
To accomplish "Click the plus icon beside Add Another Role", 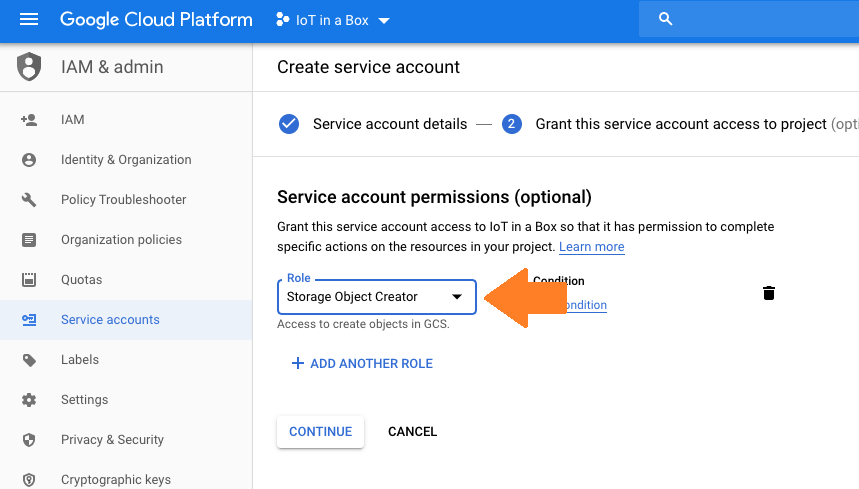I will point(297,363).
